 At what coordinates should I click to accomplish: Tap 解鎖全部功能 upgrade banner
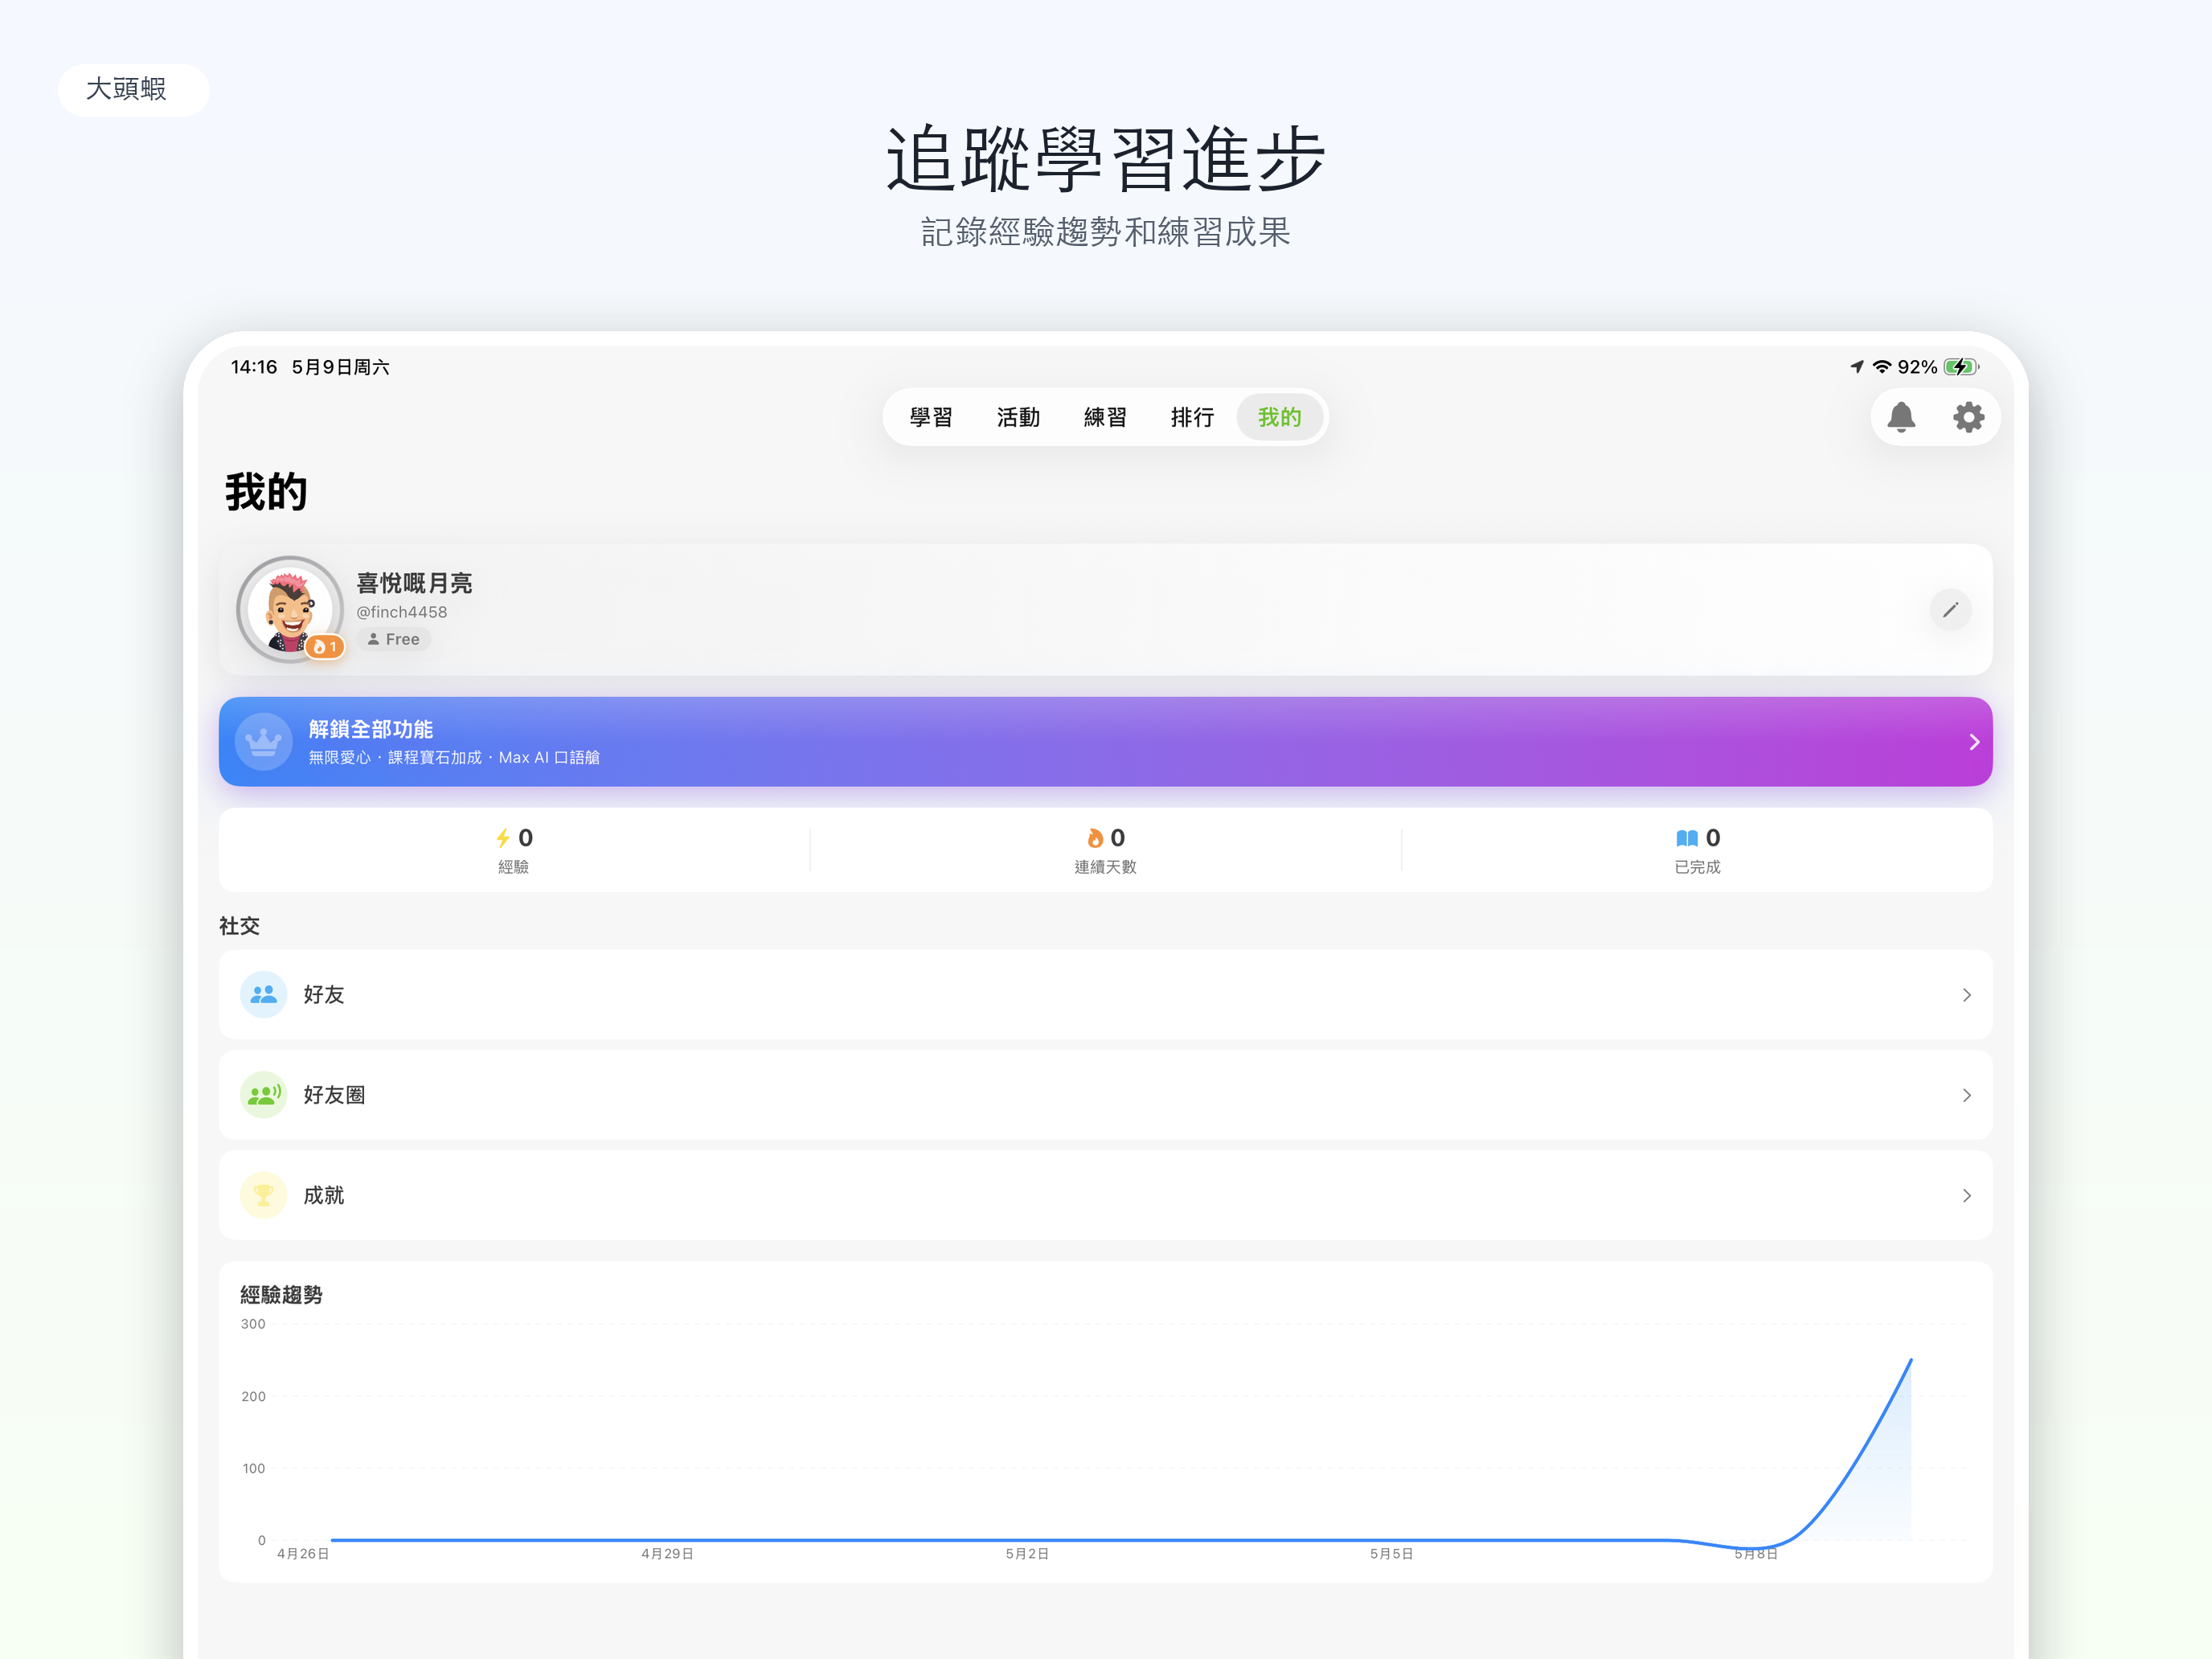click(1105, 741)
